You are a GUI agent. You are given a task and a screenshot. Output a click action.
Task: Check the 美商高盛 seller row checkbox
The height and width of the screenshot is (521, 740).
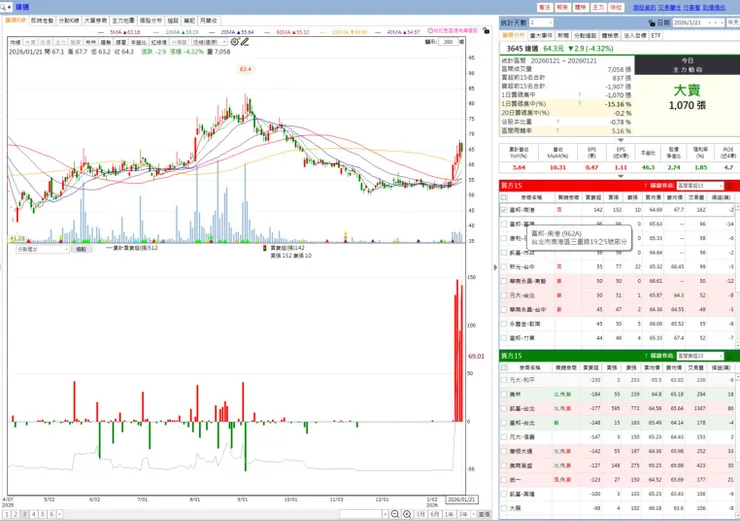click(504, 465)
